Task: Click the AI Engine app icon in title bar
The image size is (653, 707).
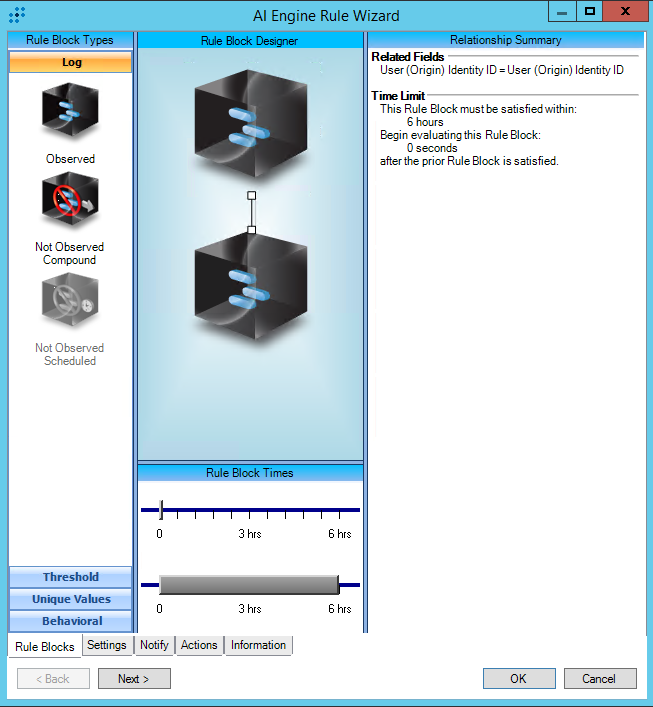Action: point(17,15)
